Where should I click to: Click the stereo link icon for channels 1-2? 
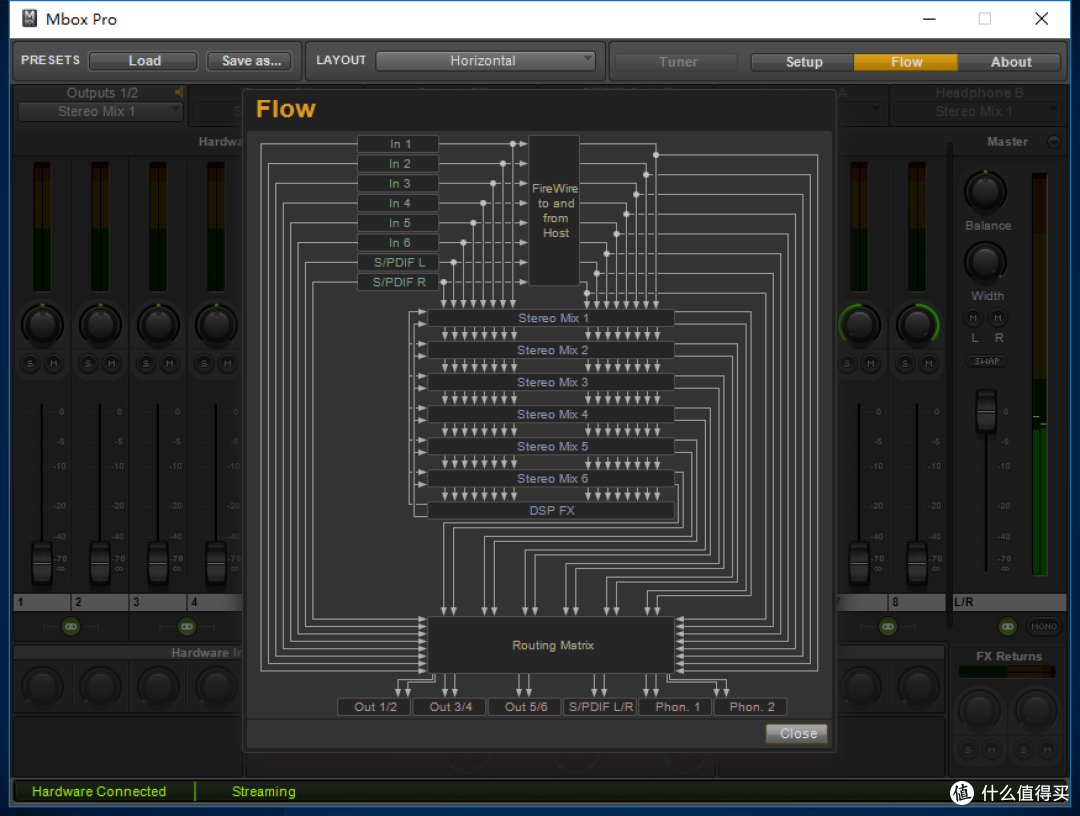coord(70,627)
